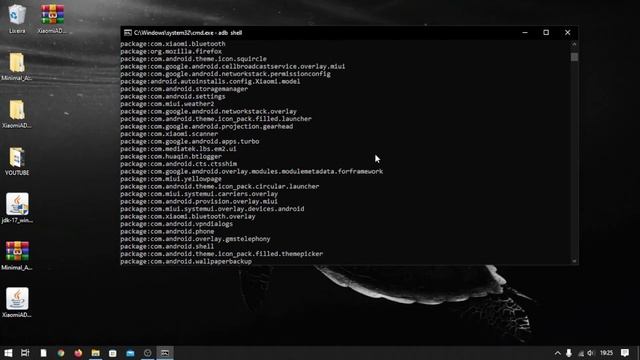The width and height of the screenshot is (640, 360).
Task: Open File Explorer from the taskbar
Action: pyautogui.click(x=96, y=353)
